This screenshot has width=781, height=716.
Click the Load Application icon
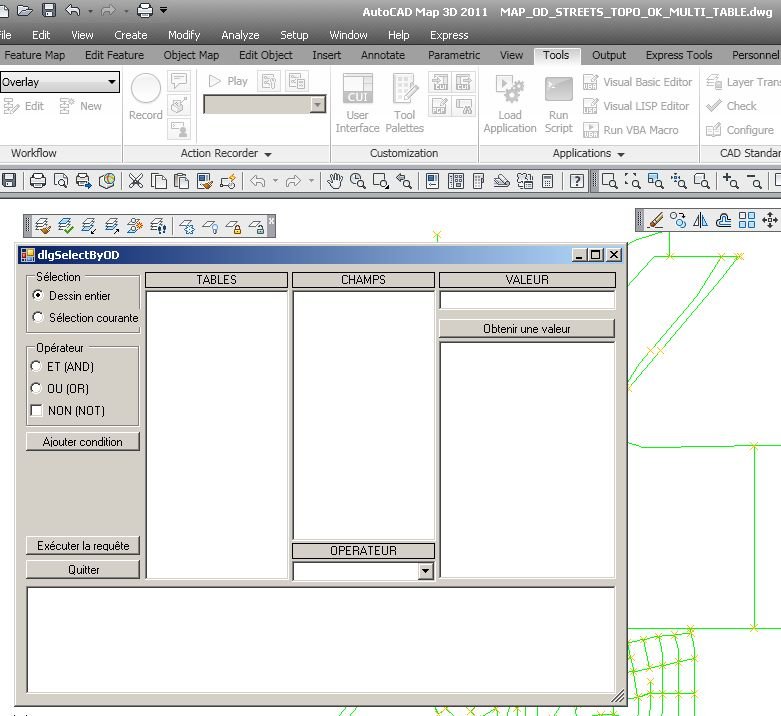point(510,91)
